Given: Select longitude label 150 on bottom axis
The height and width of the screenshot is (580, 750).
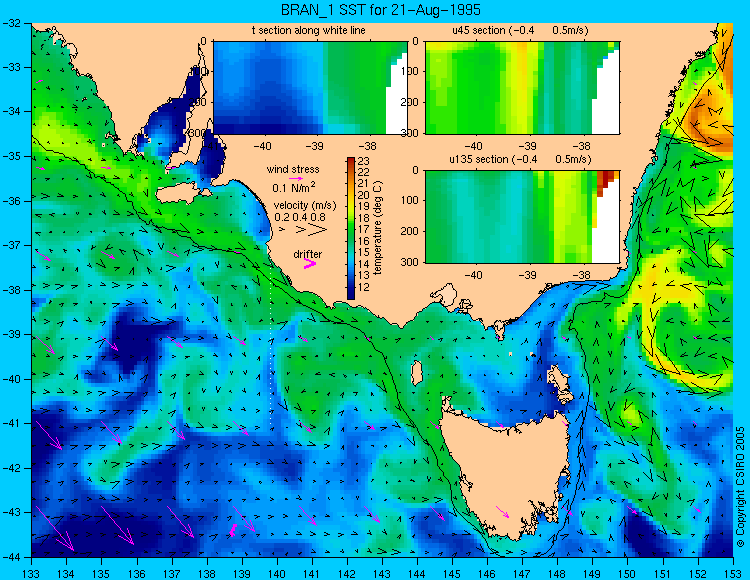Looking at the screenshot, I should pos(627,573).
